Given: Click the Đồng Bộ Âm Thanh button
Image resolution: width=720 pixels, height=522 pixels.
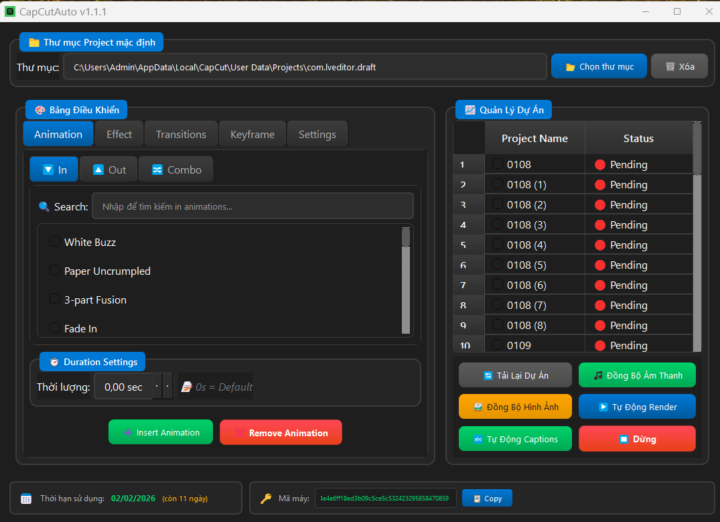Looking at the screenshot, I should pos(637,376).
